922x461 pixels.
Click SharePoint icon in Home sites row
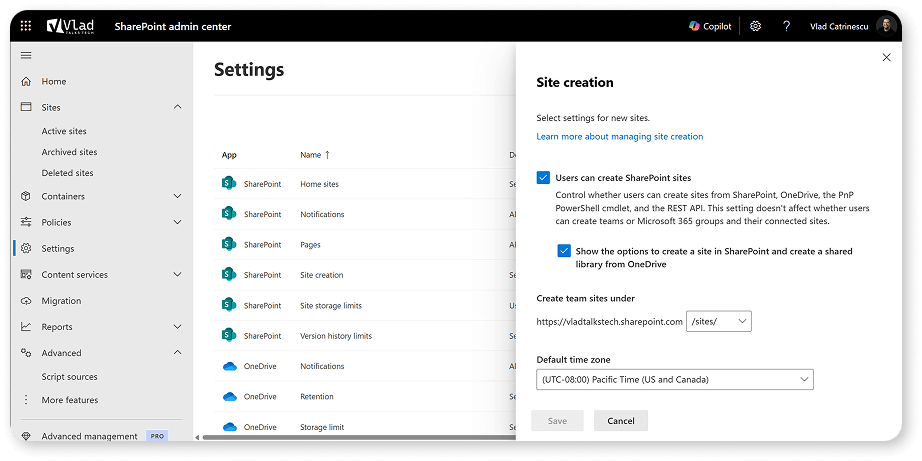point(229,183)
